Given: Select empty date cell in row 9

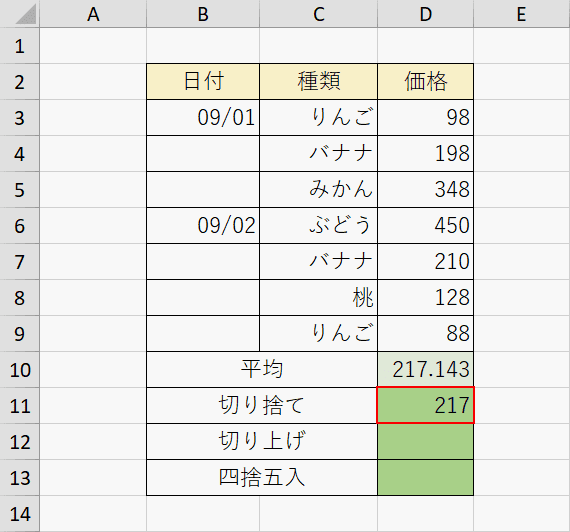Looking at the screenshot, I should (203, 334).
